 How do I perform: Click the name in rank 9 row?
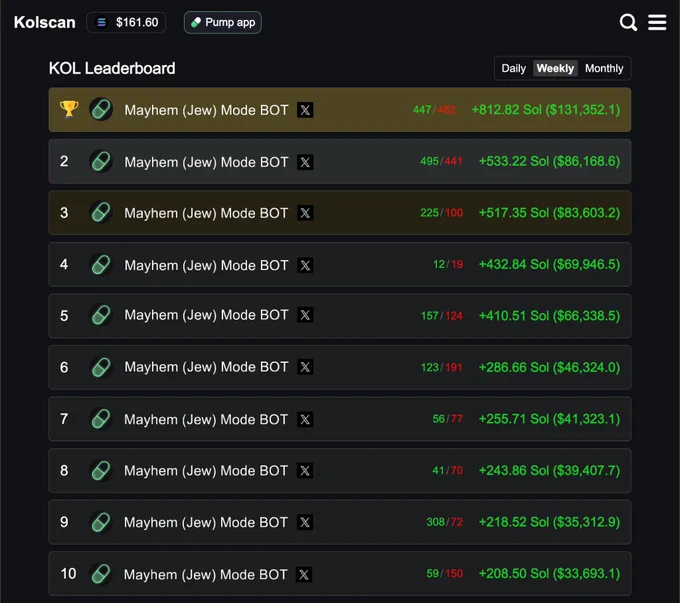(x=206, y=522)
